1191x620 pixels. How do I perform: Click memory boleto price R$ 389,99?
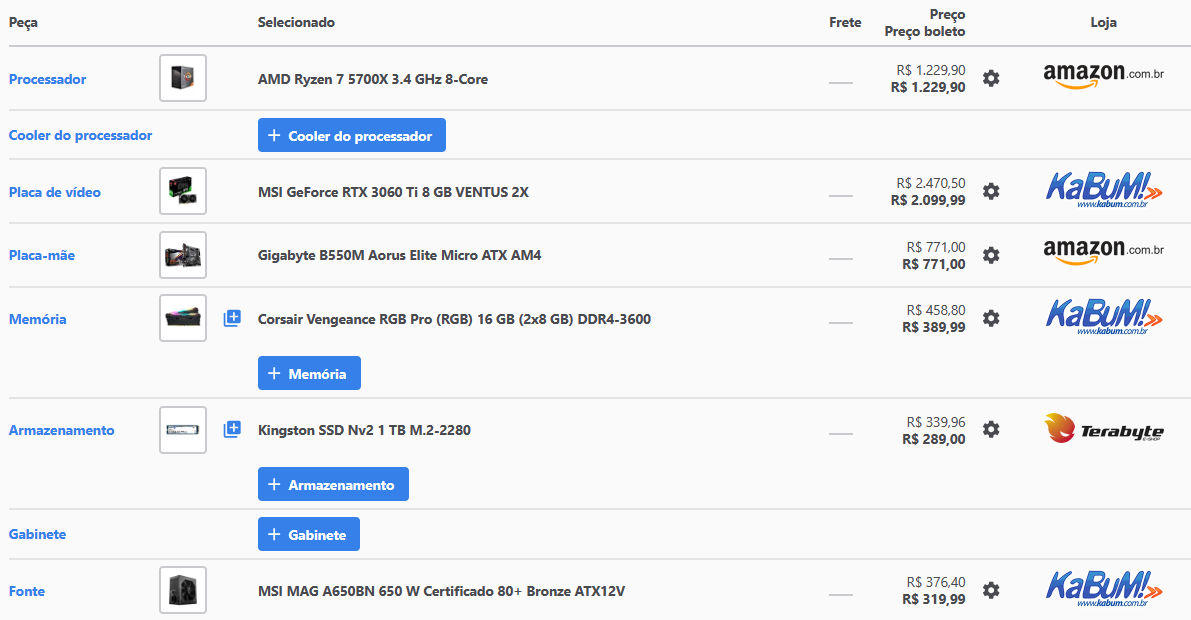pos(934,327)
